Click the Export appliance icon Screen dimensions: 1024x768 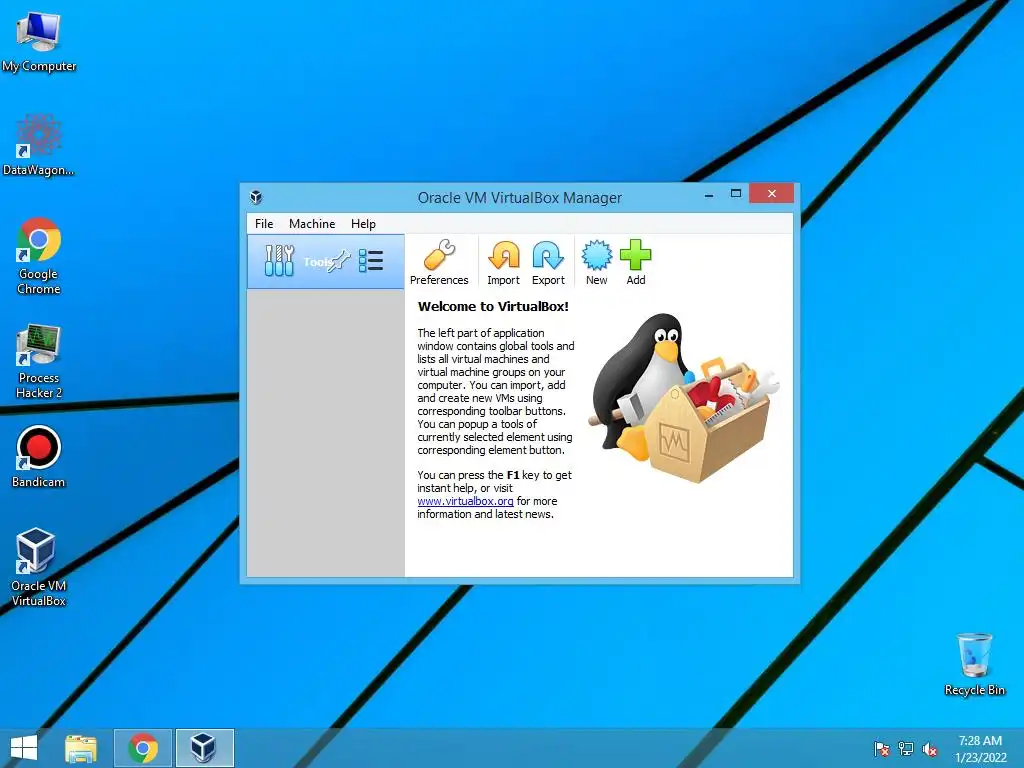click(x=548, y=262)
